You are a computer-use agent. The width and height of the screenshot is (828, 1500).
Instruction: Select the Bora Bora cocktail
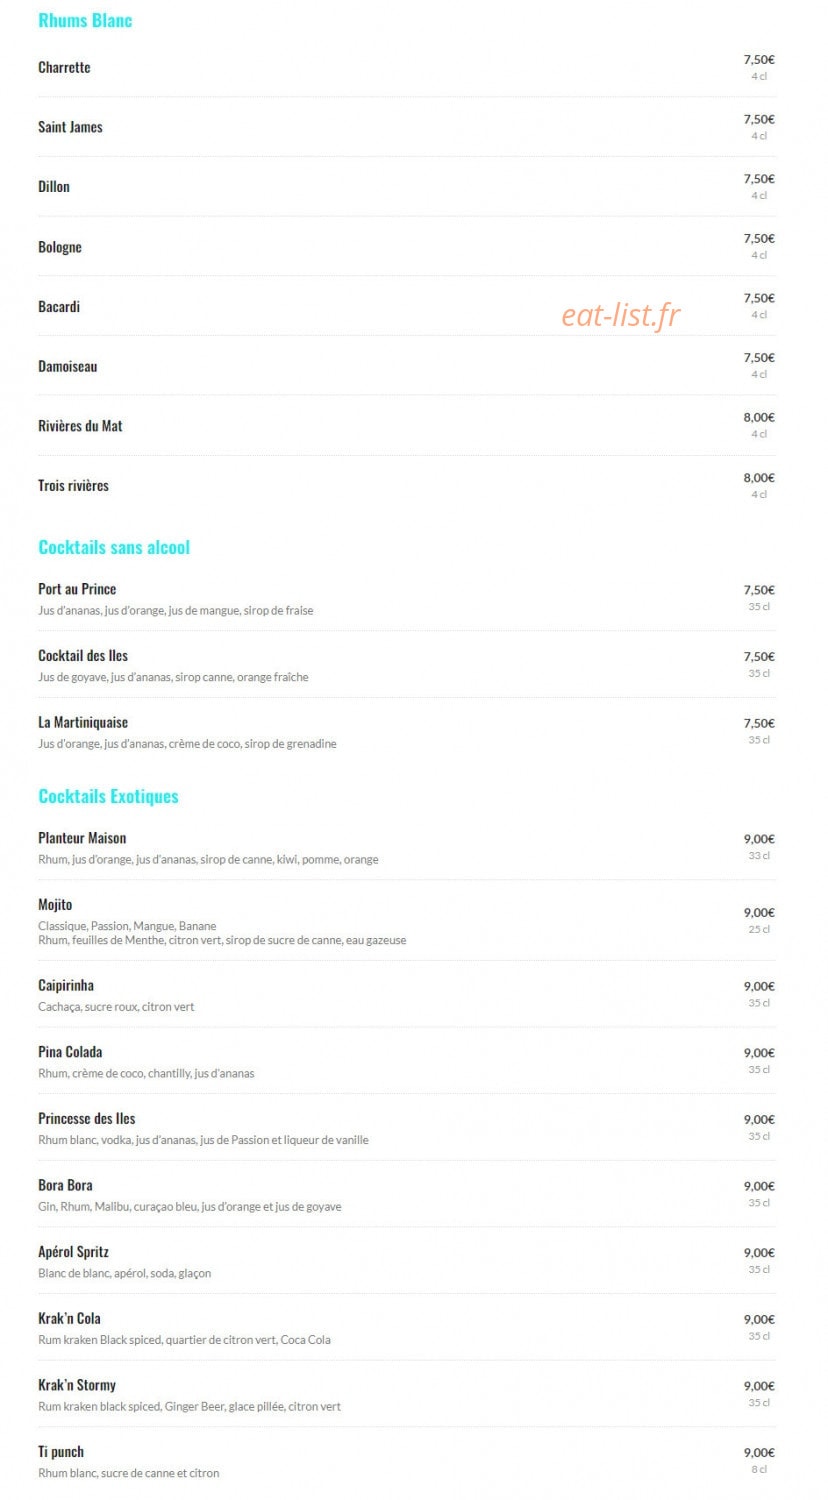(x=65, y=1185)
